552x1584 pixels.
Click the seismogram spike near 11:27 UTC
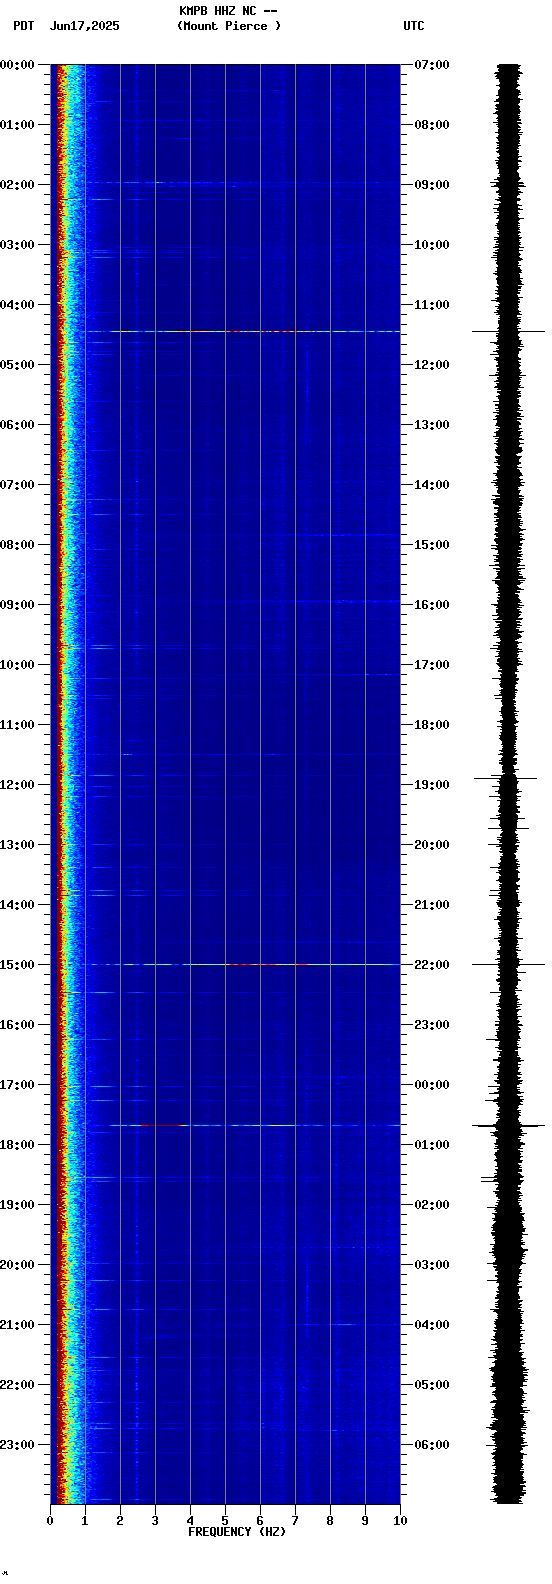click(508, 331)
